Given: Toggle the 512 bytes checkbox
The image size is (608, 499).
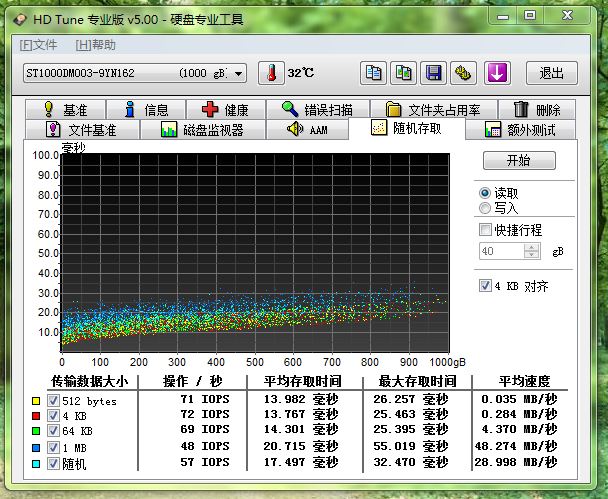Looking at the screenshot, I should 53,401.
